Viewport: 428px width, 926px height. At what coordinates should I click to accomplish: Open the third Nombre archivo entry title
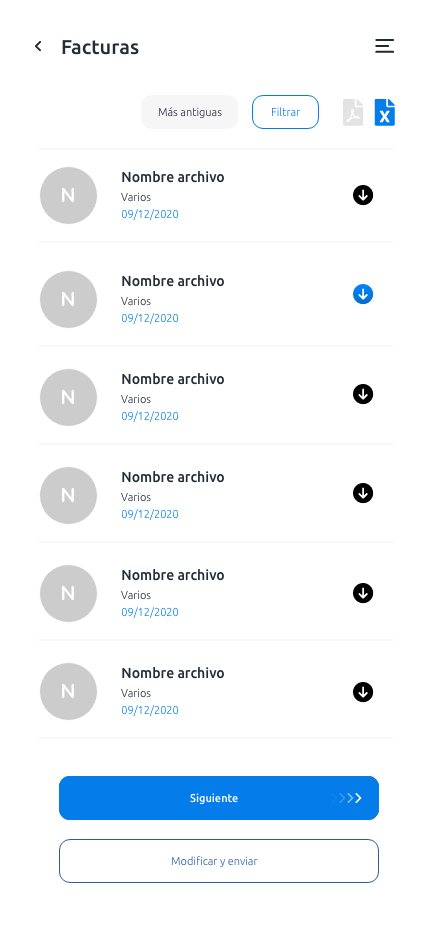[173, 379]
